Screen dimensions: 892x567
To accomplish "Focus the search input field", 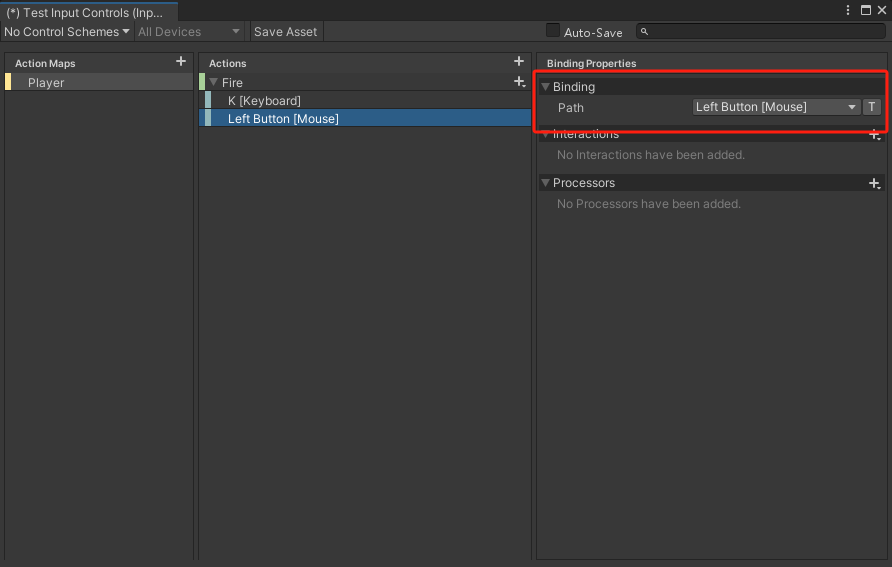I will pos(761,31).
